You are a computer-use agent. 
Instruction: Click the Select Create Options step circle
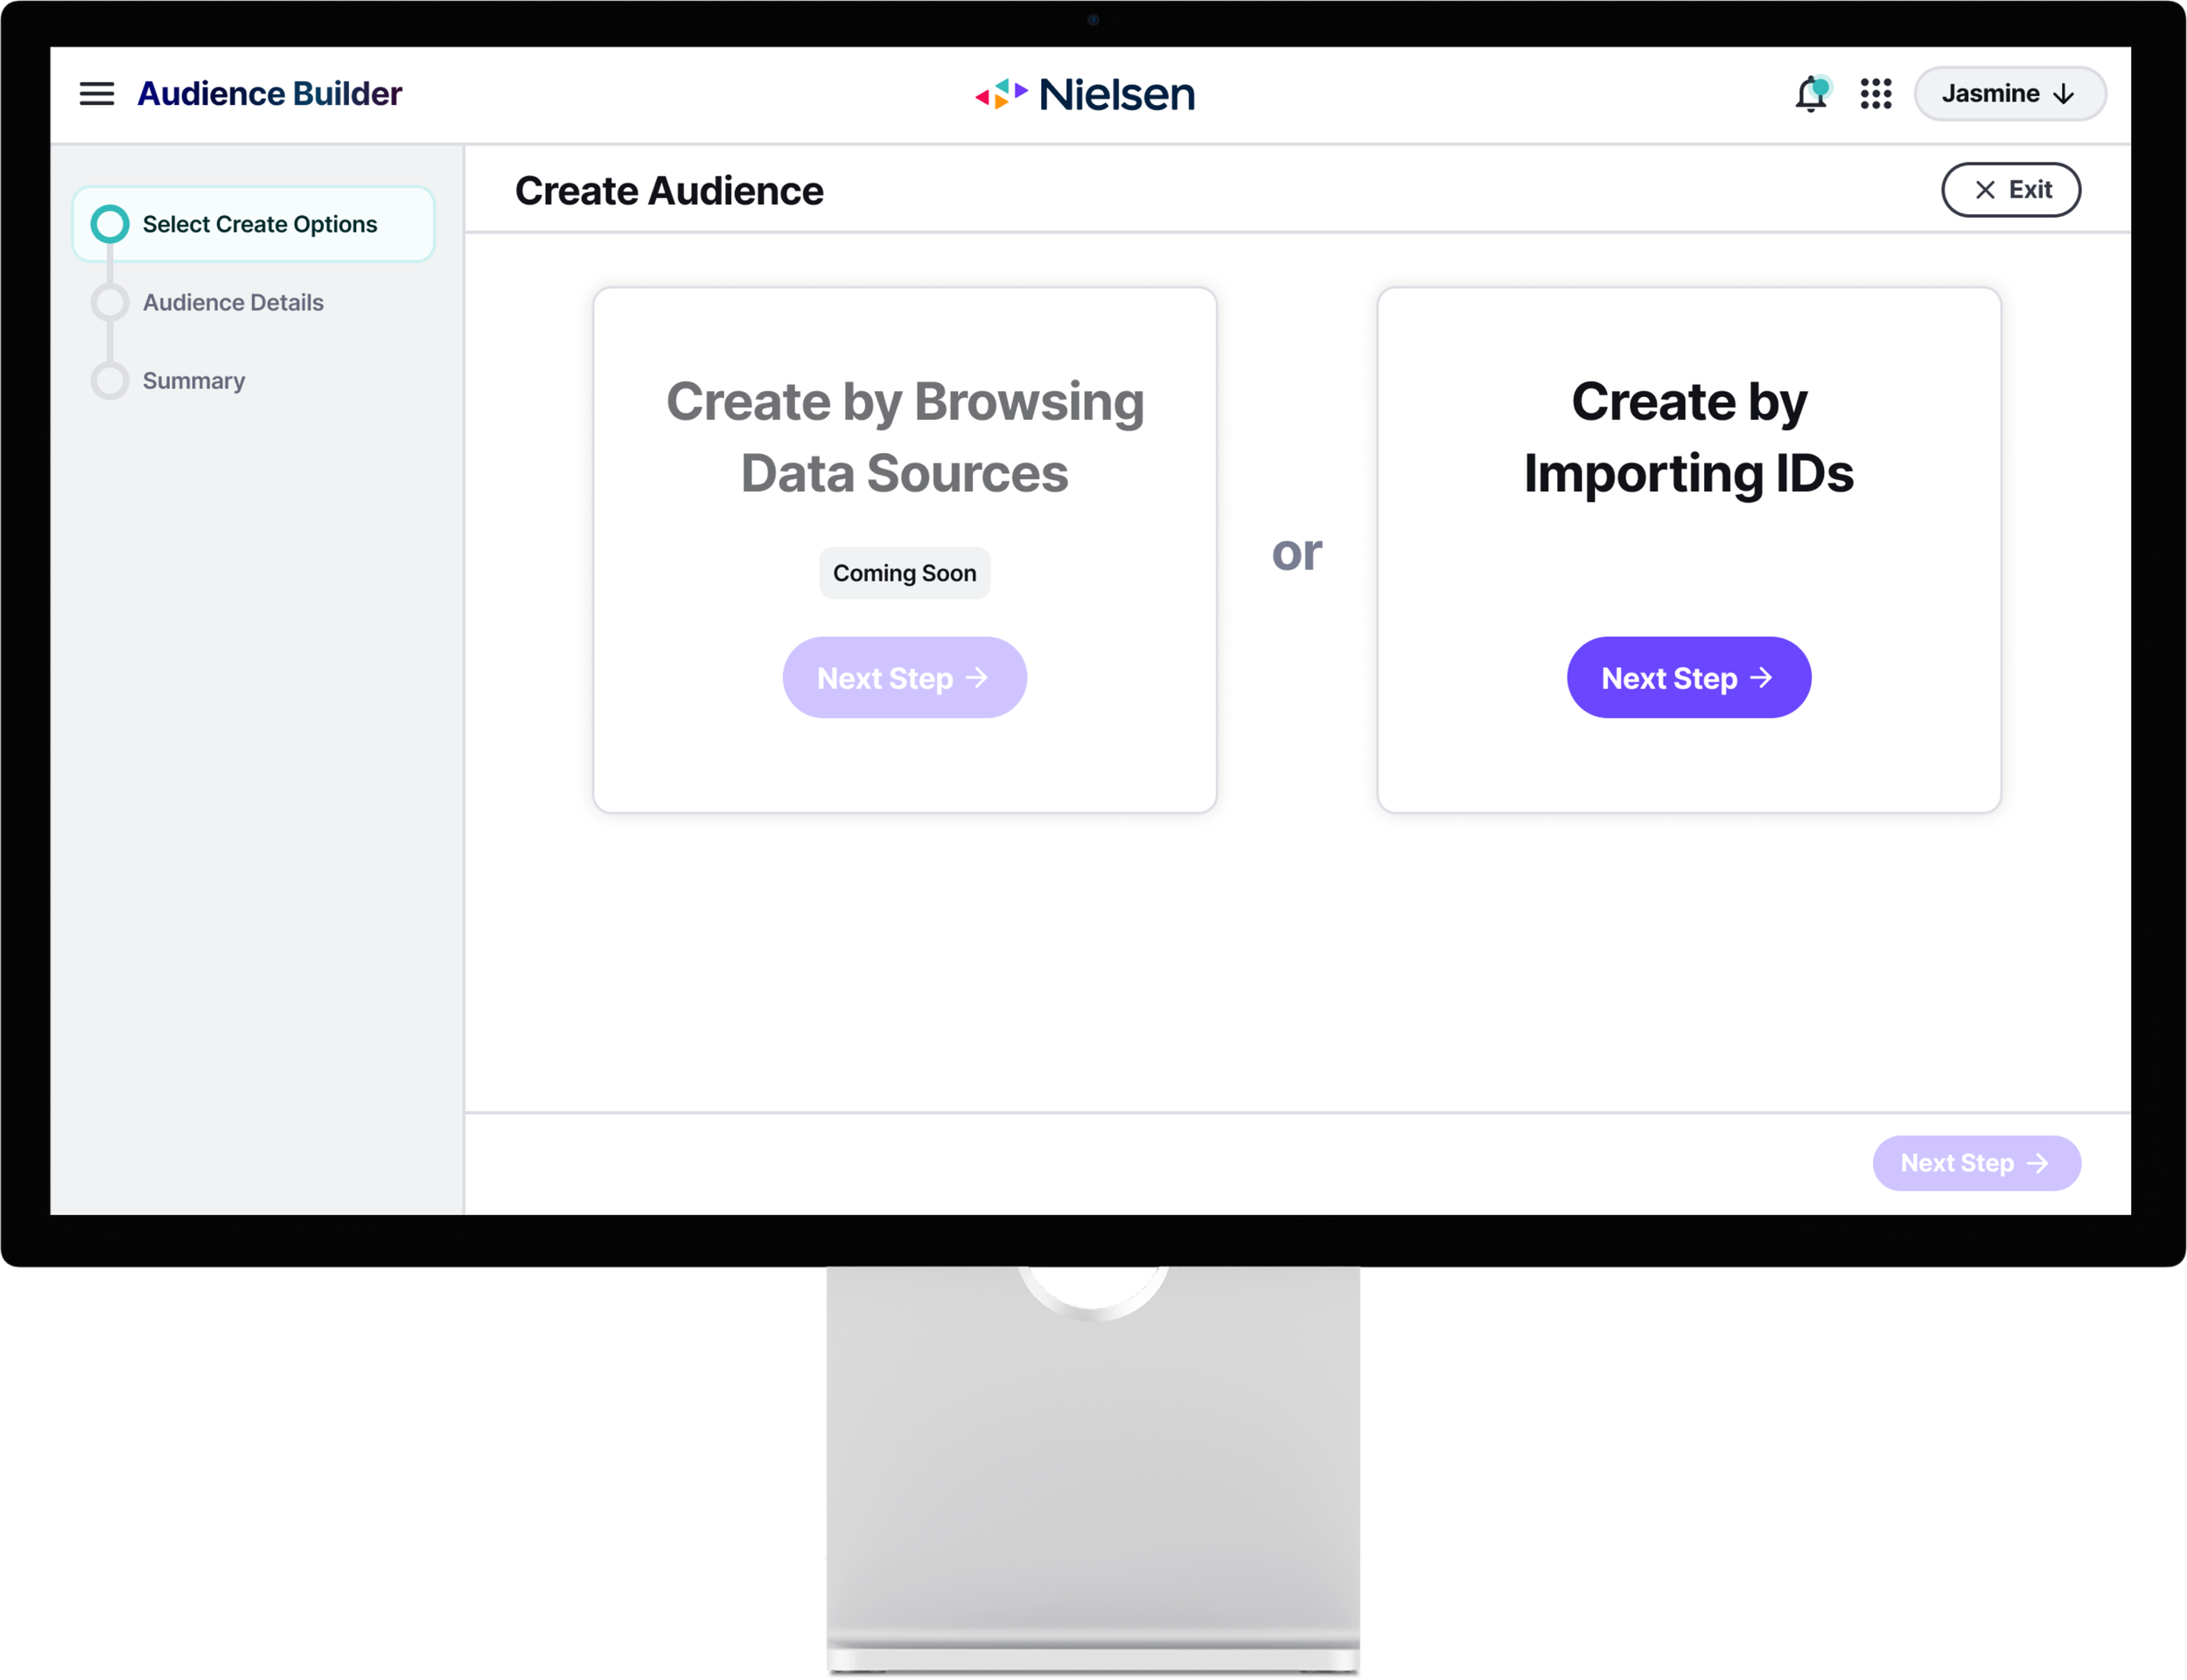point(110,224)
